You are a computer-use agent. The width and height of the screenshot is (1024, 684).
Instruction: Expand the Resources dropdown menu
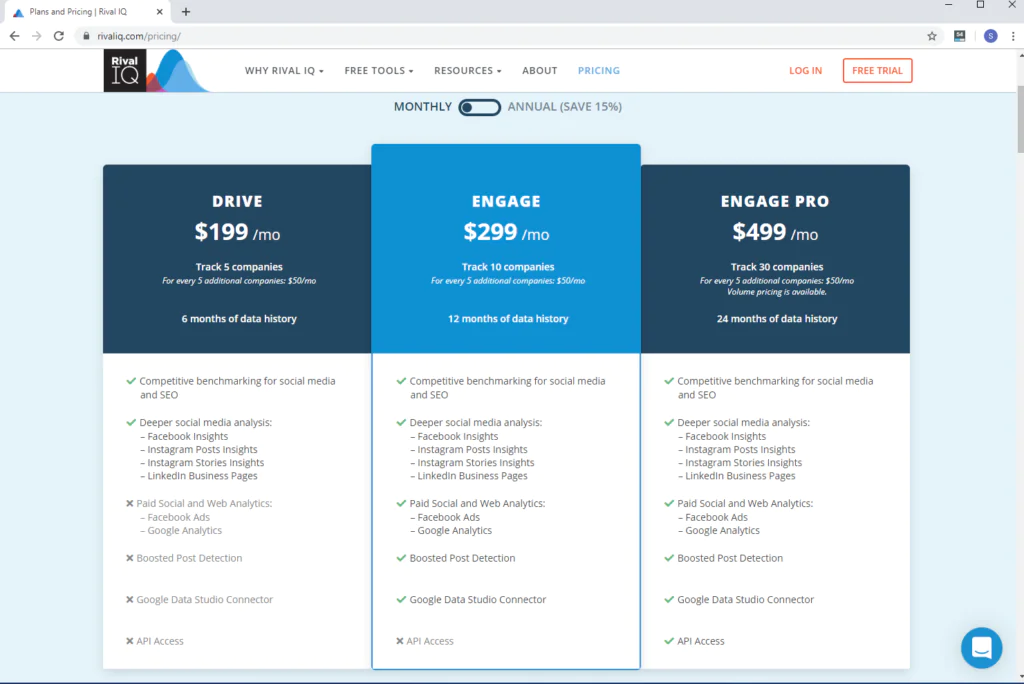pos(468,71)
